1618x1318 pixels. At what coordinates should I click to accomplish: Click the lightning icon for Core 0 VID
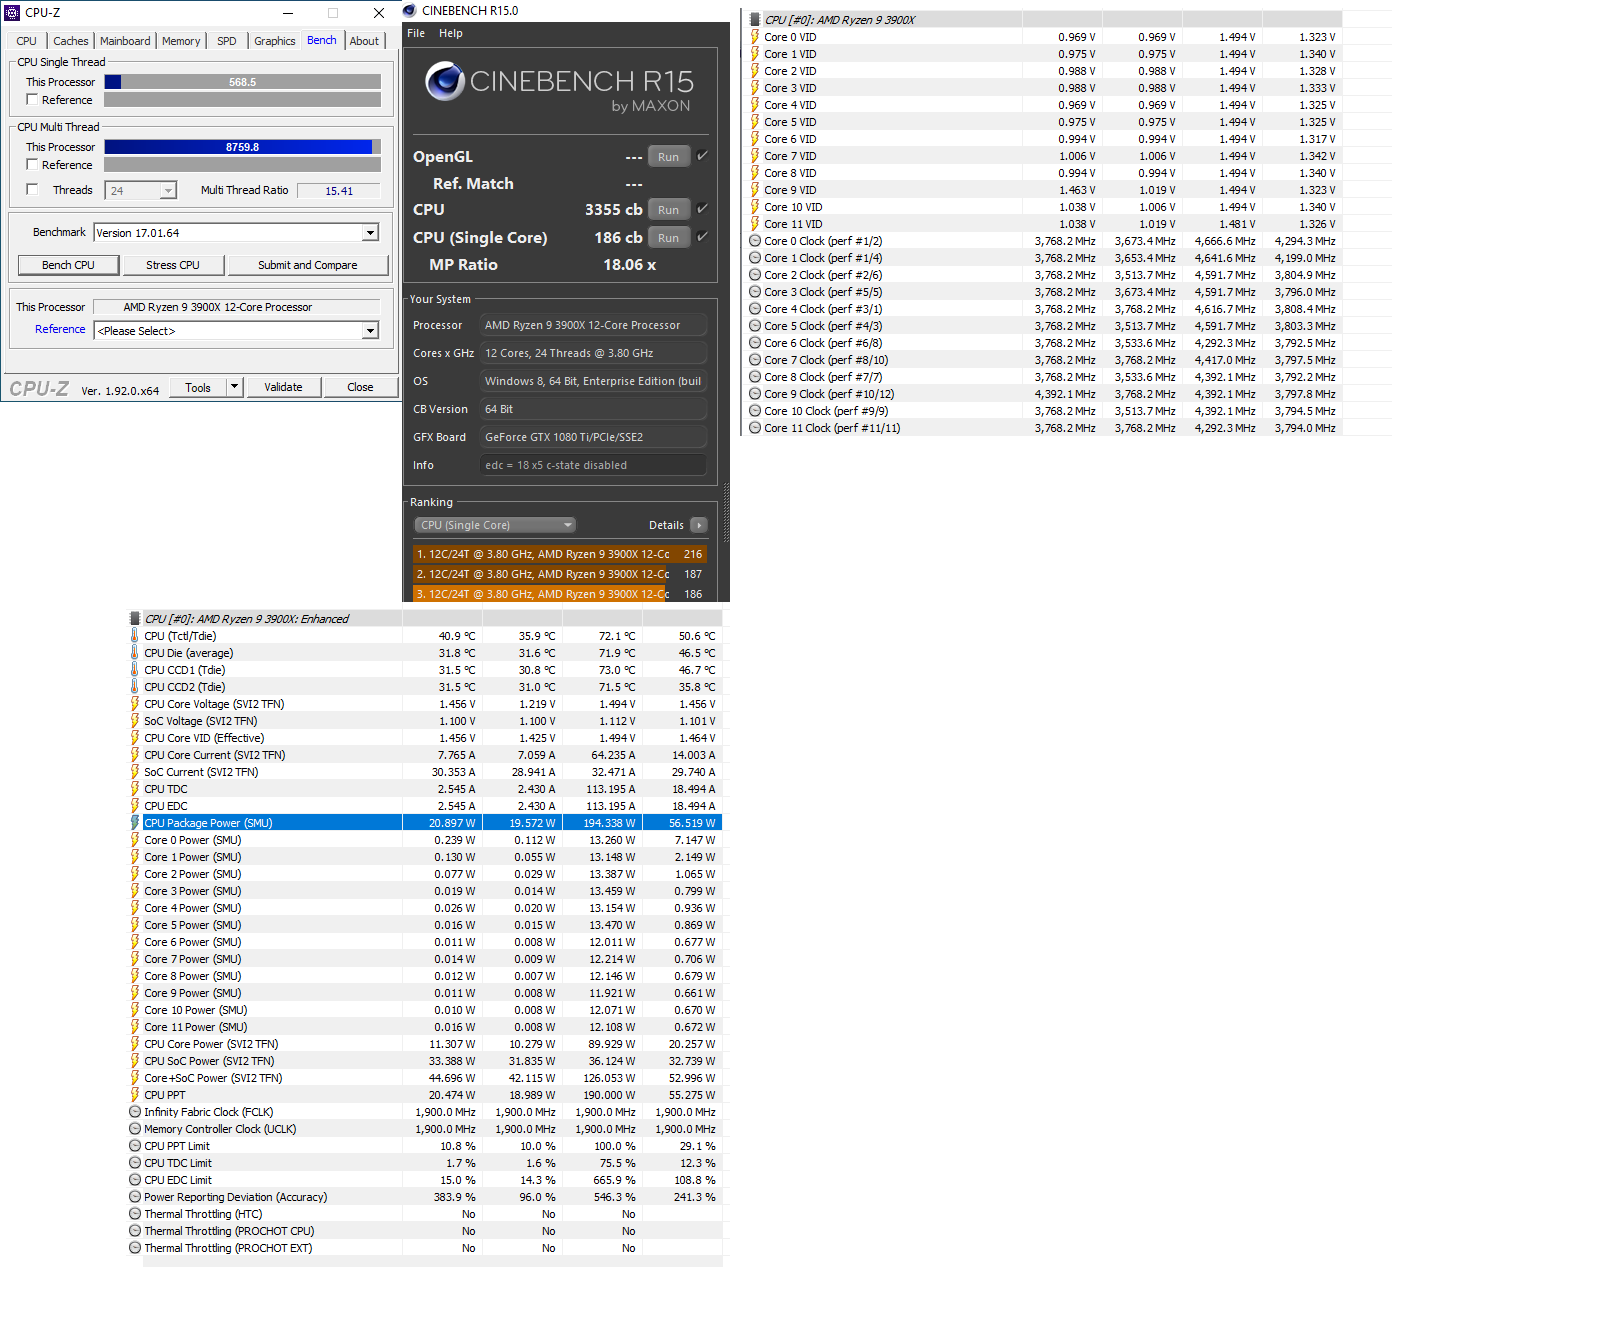point(755,37)
